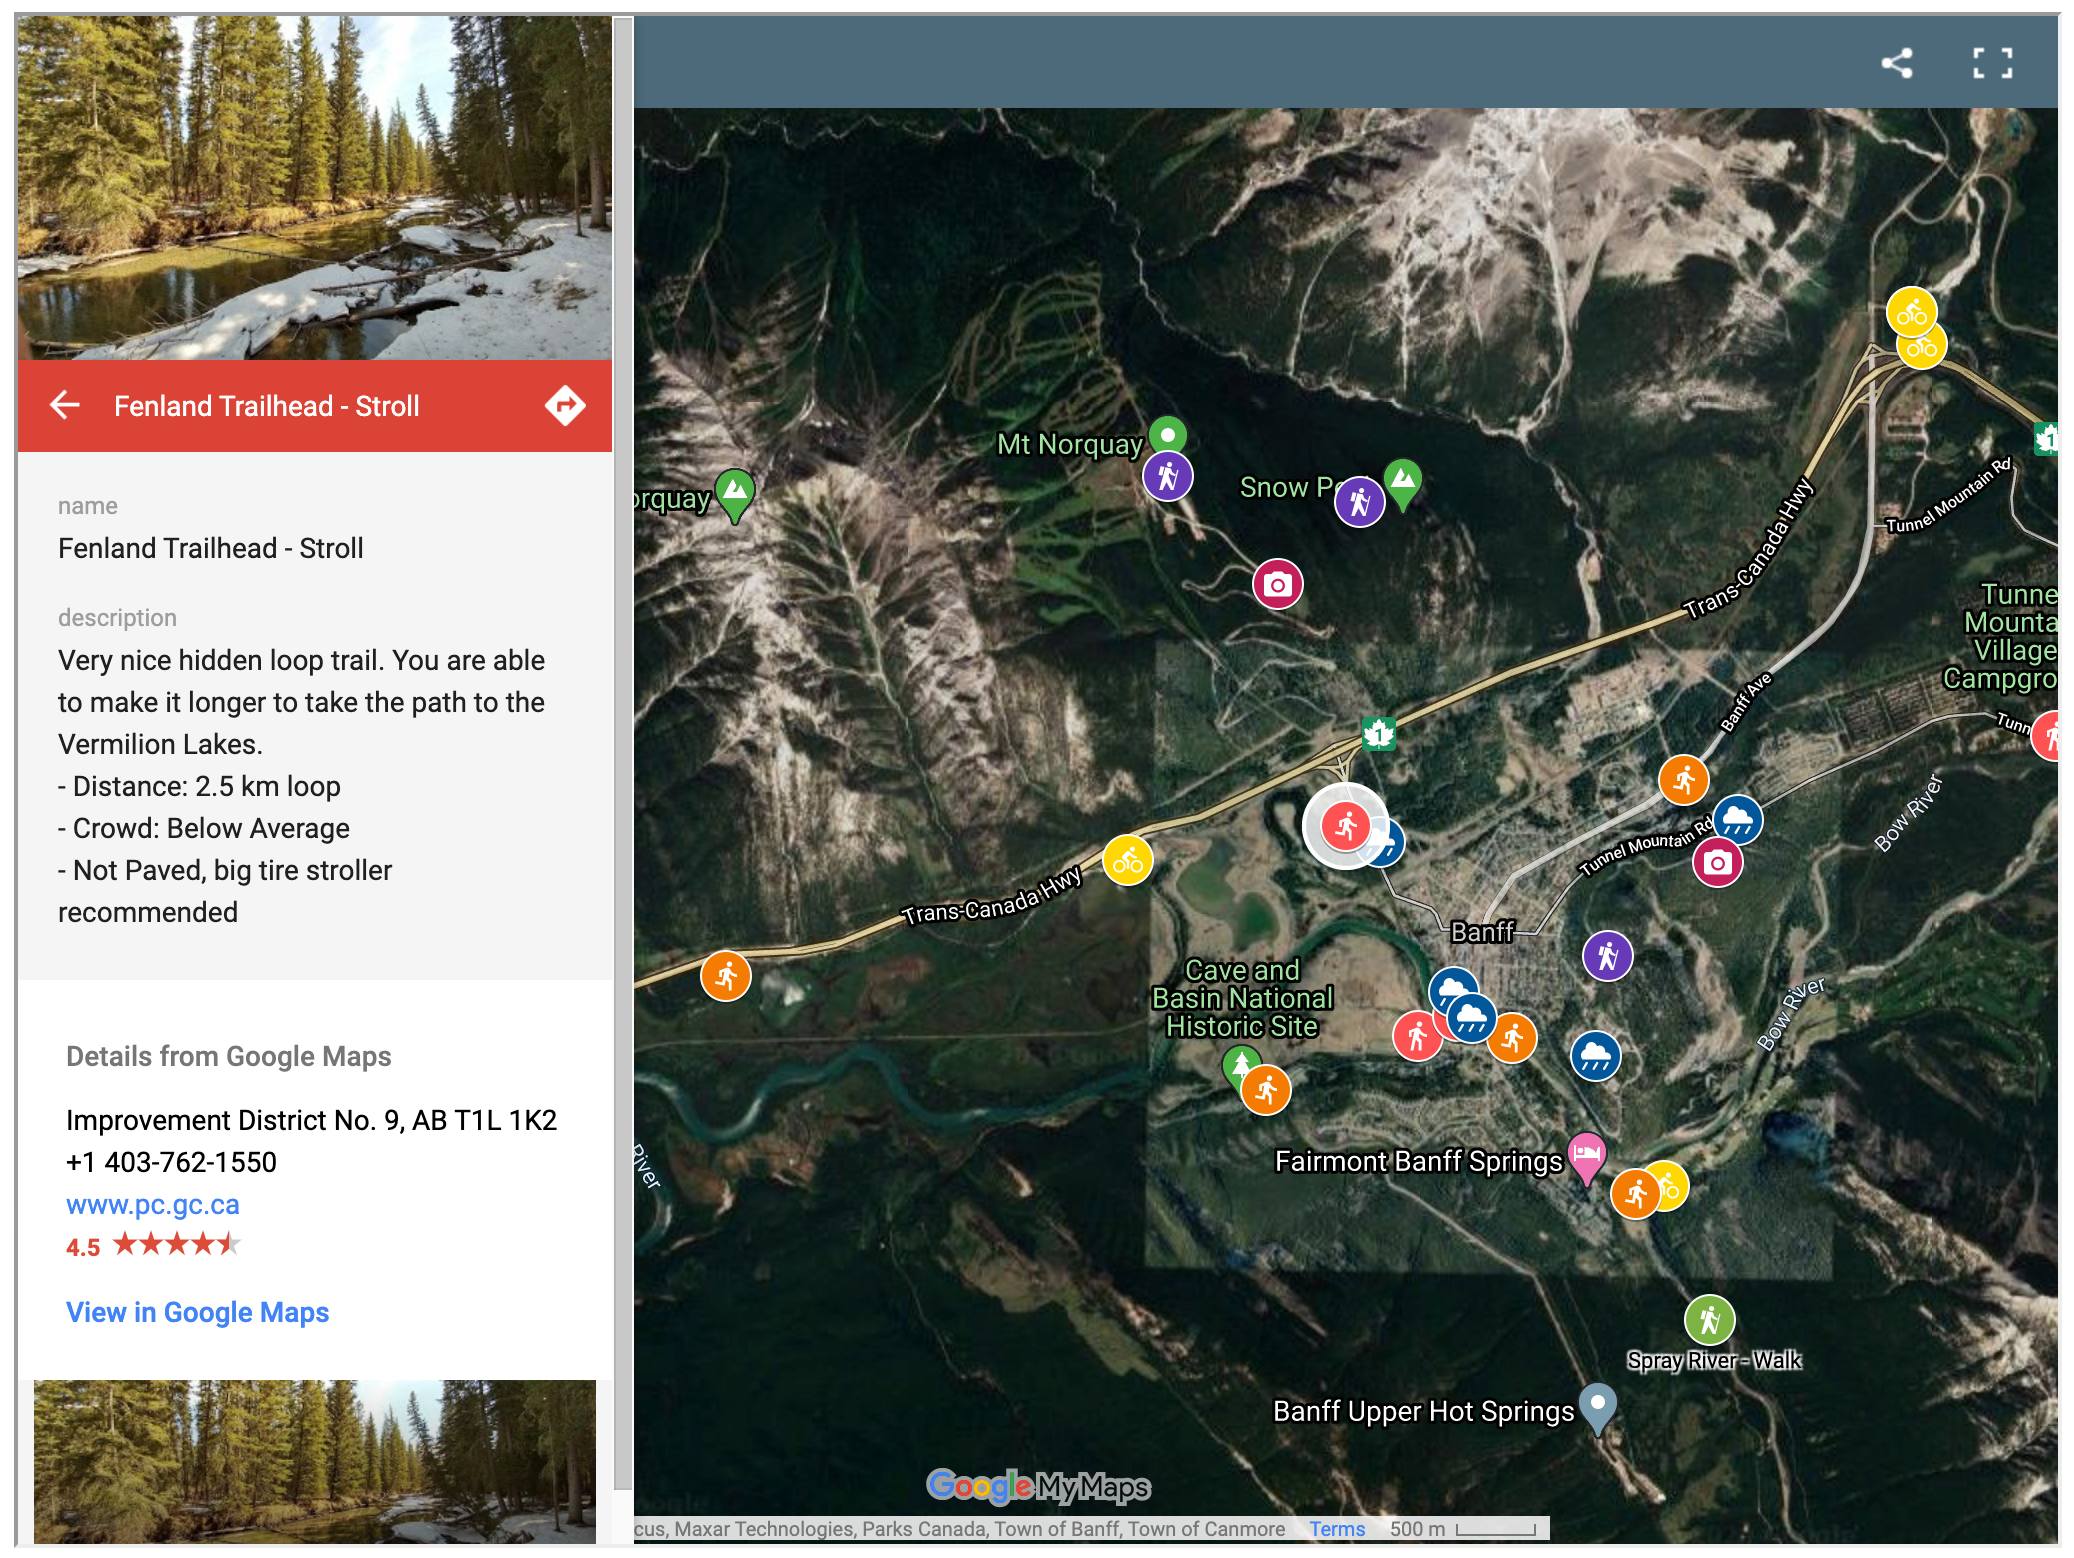Click the Highway 1 shield near Fenland

coord(1379,734)
